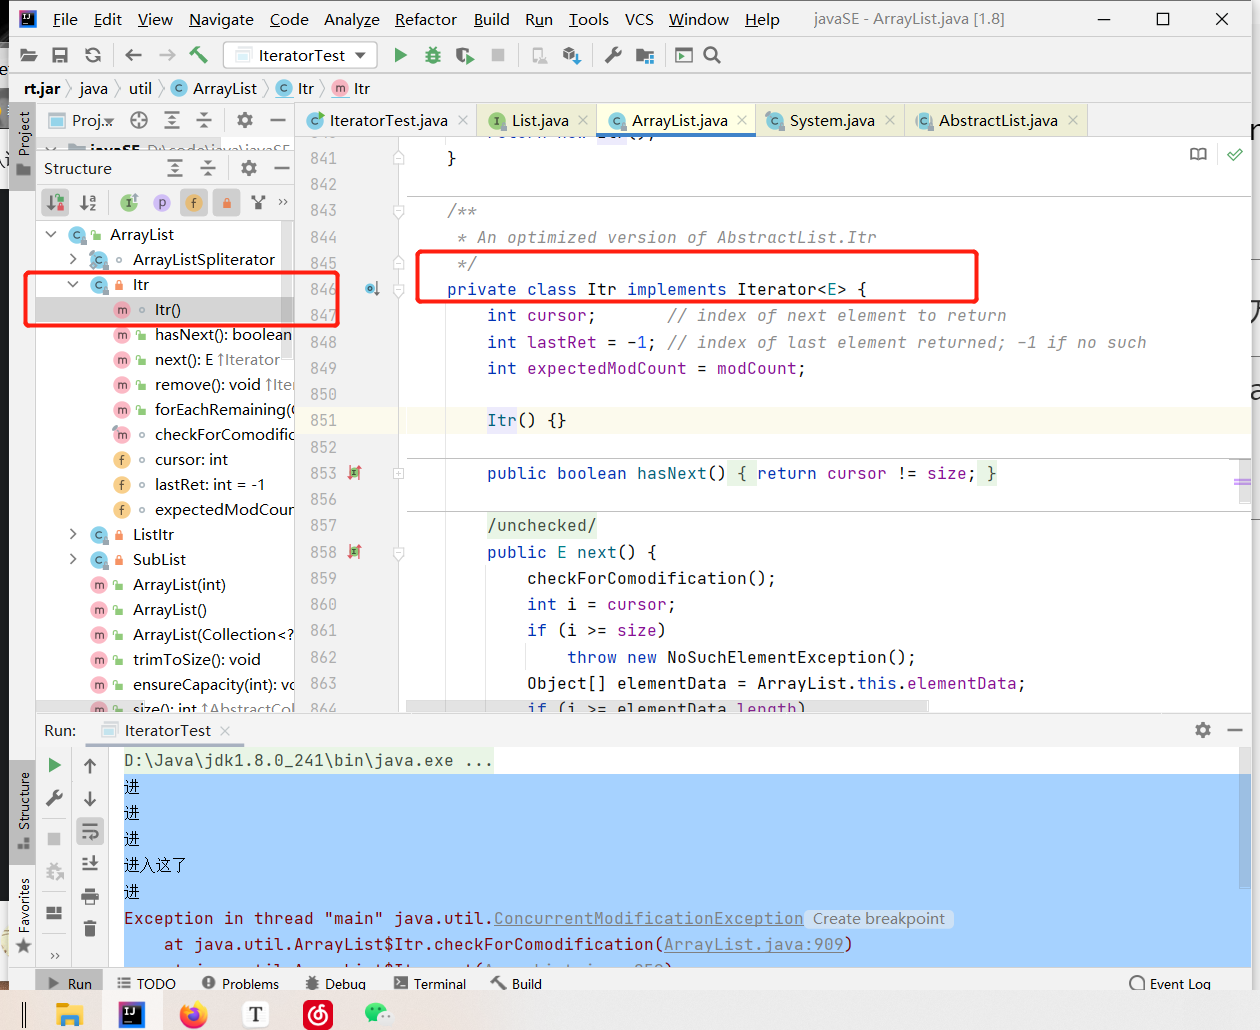Hide the Structure panel with minus icon
Viewport: 1260px width, 1030px height.
[x=282, y=168]
